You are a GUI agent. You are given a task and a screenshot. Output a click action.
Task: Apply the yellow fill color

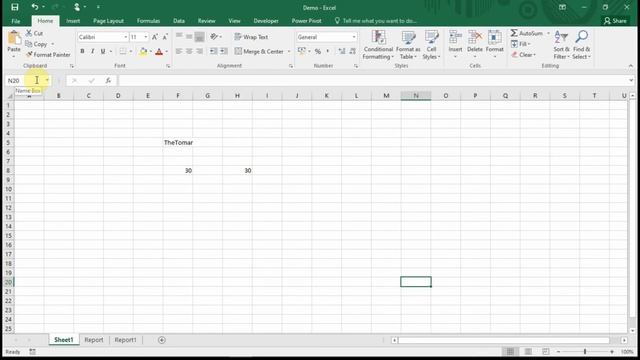point(143,51)
